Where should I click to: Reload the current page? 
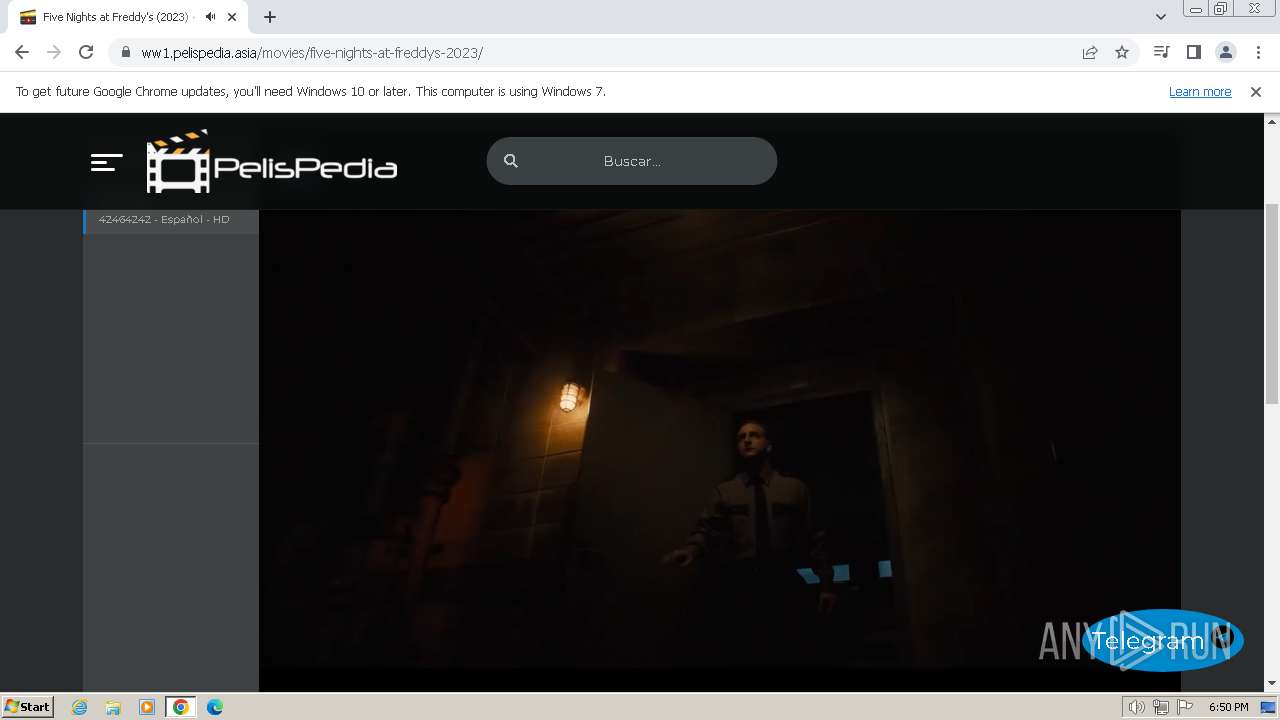point(86,52)
